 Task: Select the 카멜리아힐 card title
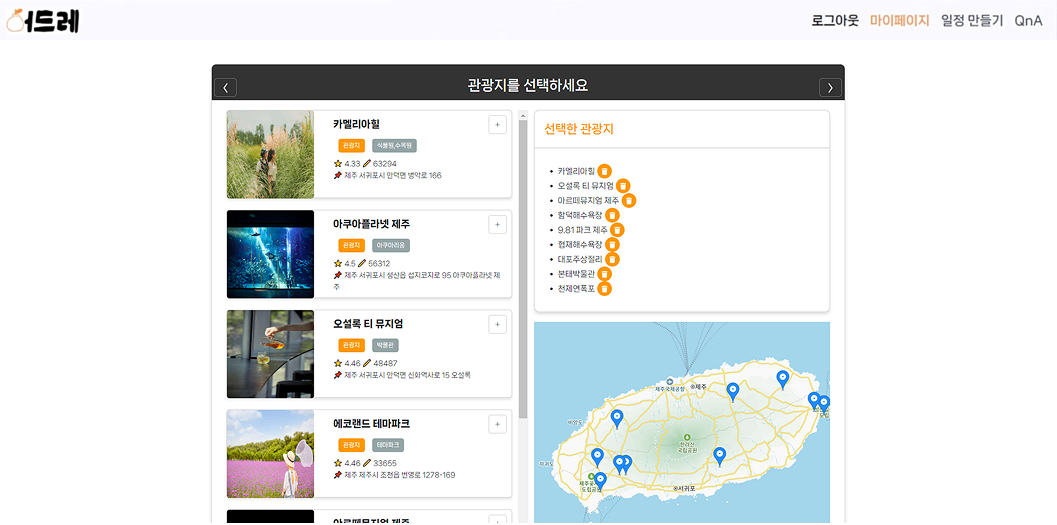tap(357, 124)
